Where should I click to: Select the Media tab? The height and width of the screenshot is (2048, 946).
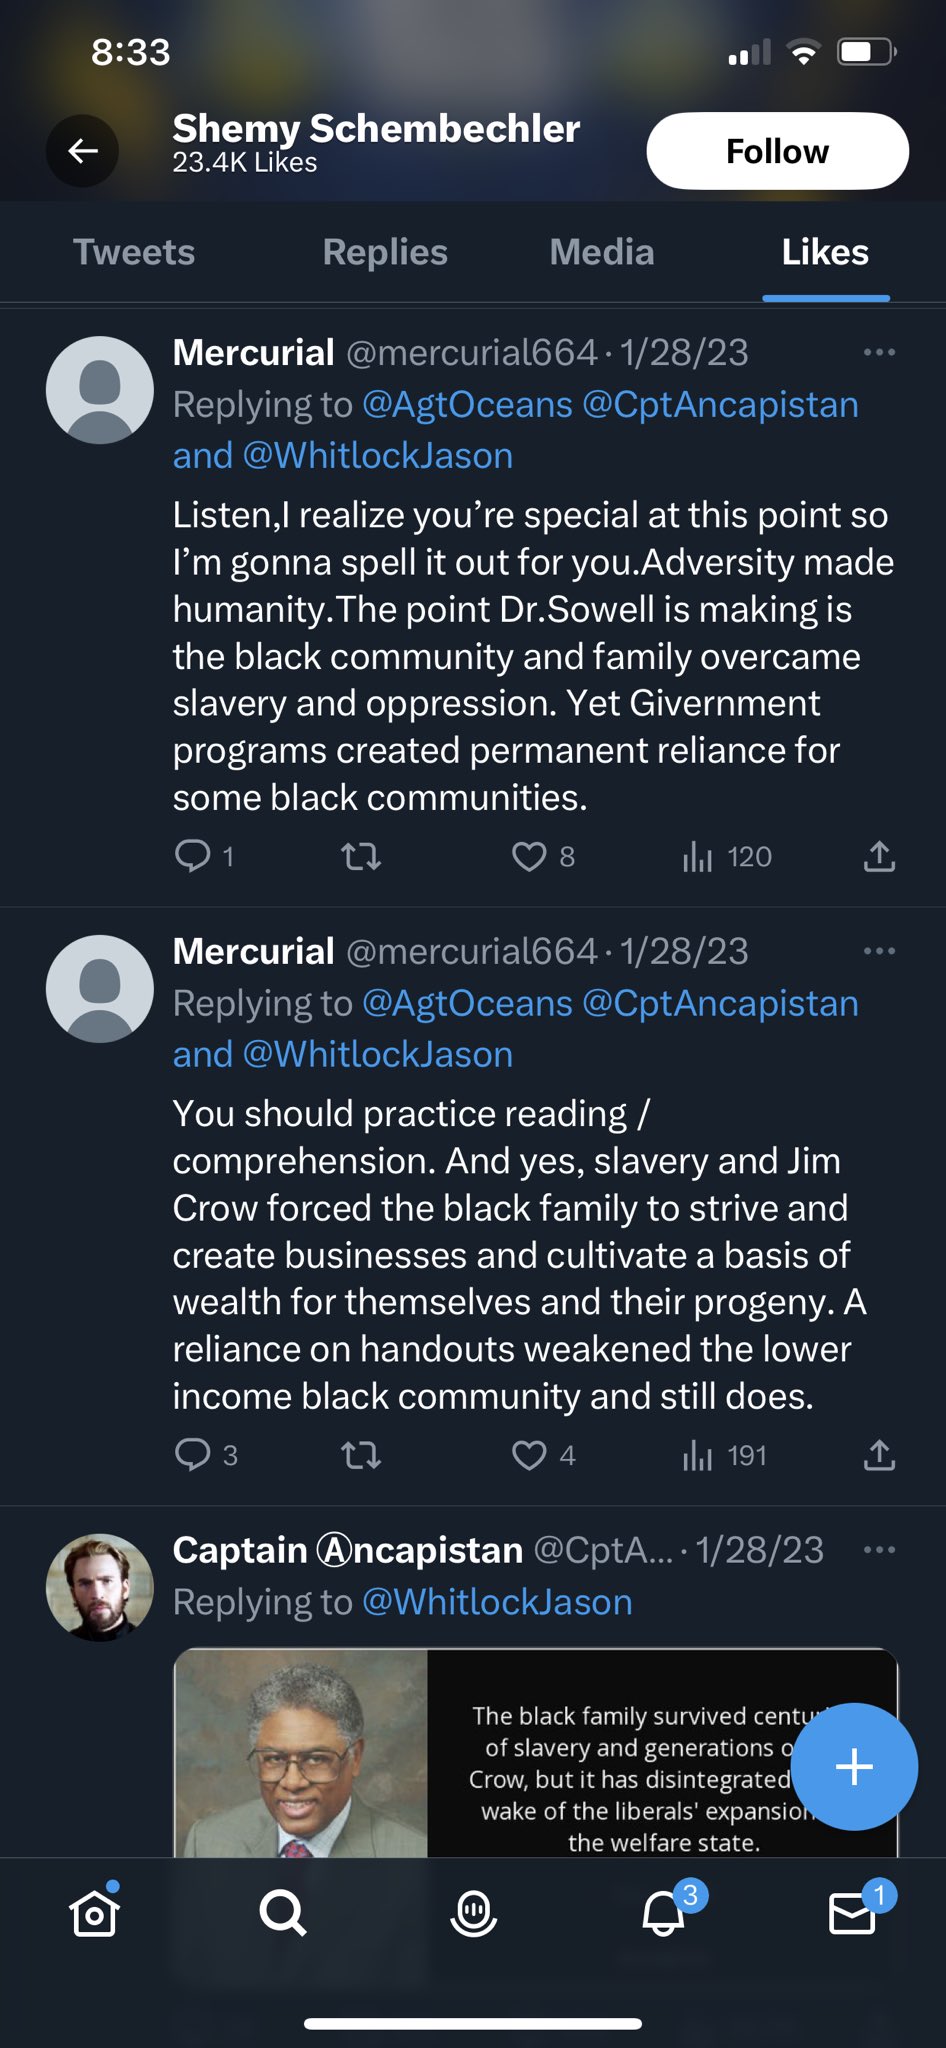pyautogui.click(x=601, y=252)
